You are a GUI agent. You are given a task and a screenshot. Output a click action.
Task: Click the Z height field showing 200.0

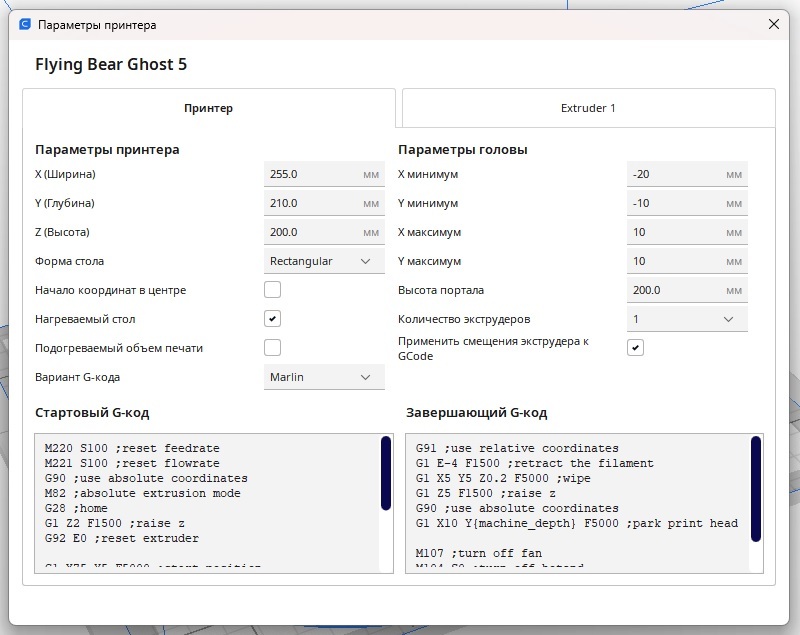click(324, 232)
